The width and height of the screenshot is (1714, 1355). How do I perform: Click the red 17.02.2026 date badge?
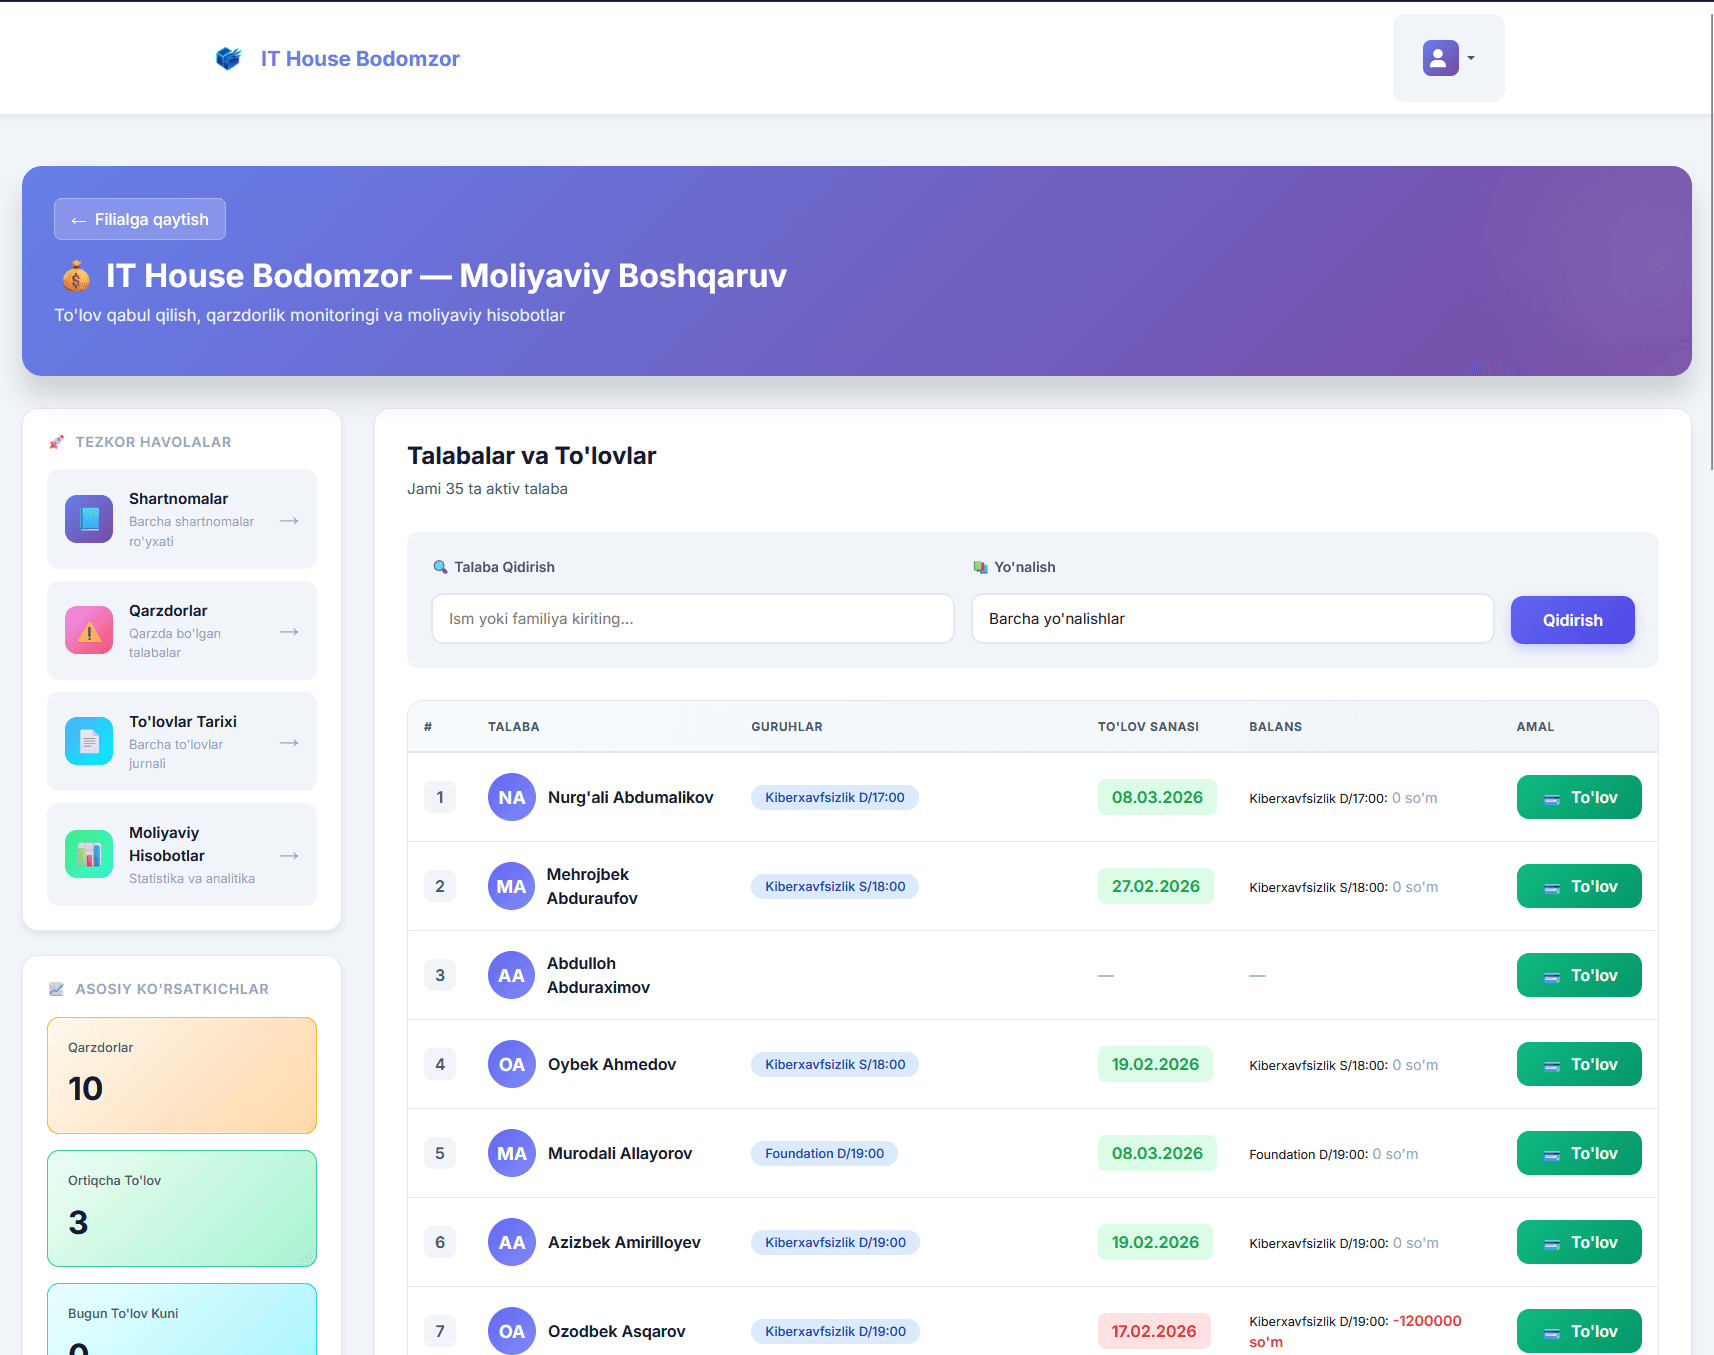(1153, 1331)
